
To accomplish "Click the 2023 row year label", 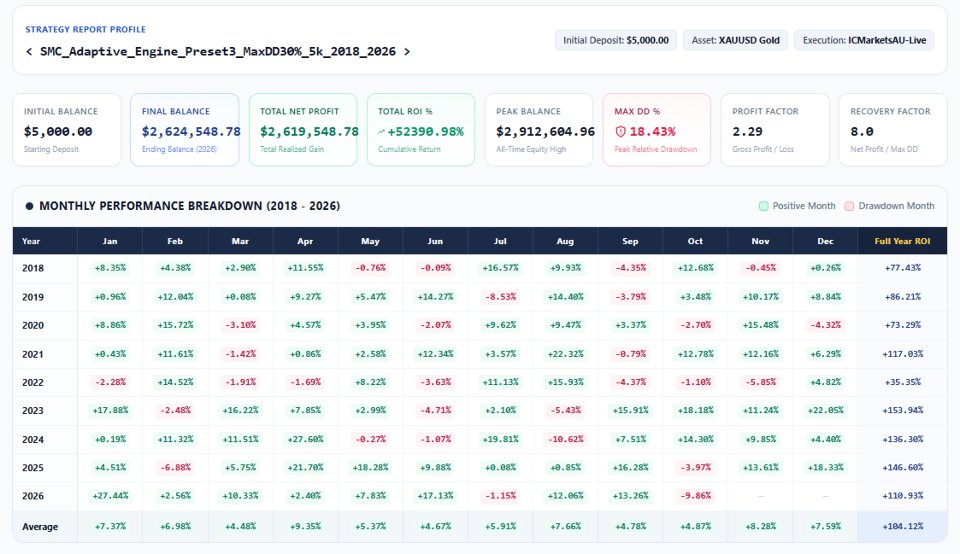I will [x=33, y=411].
